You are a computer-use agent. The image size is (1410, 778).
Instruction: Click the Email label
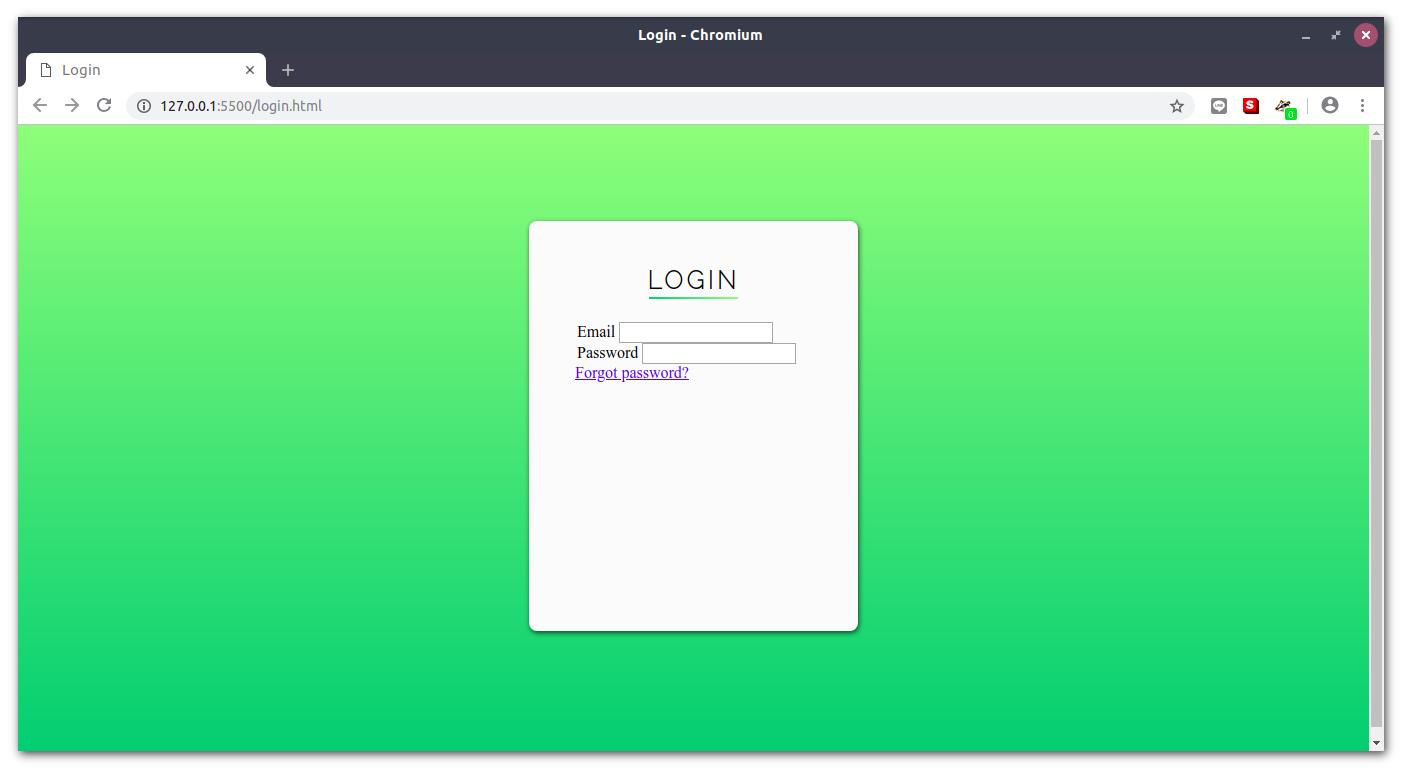(x=596, y=332)
